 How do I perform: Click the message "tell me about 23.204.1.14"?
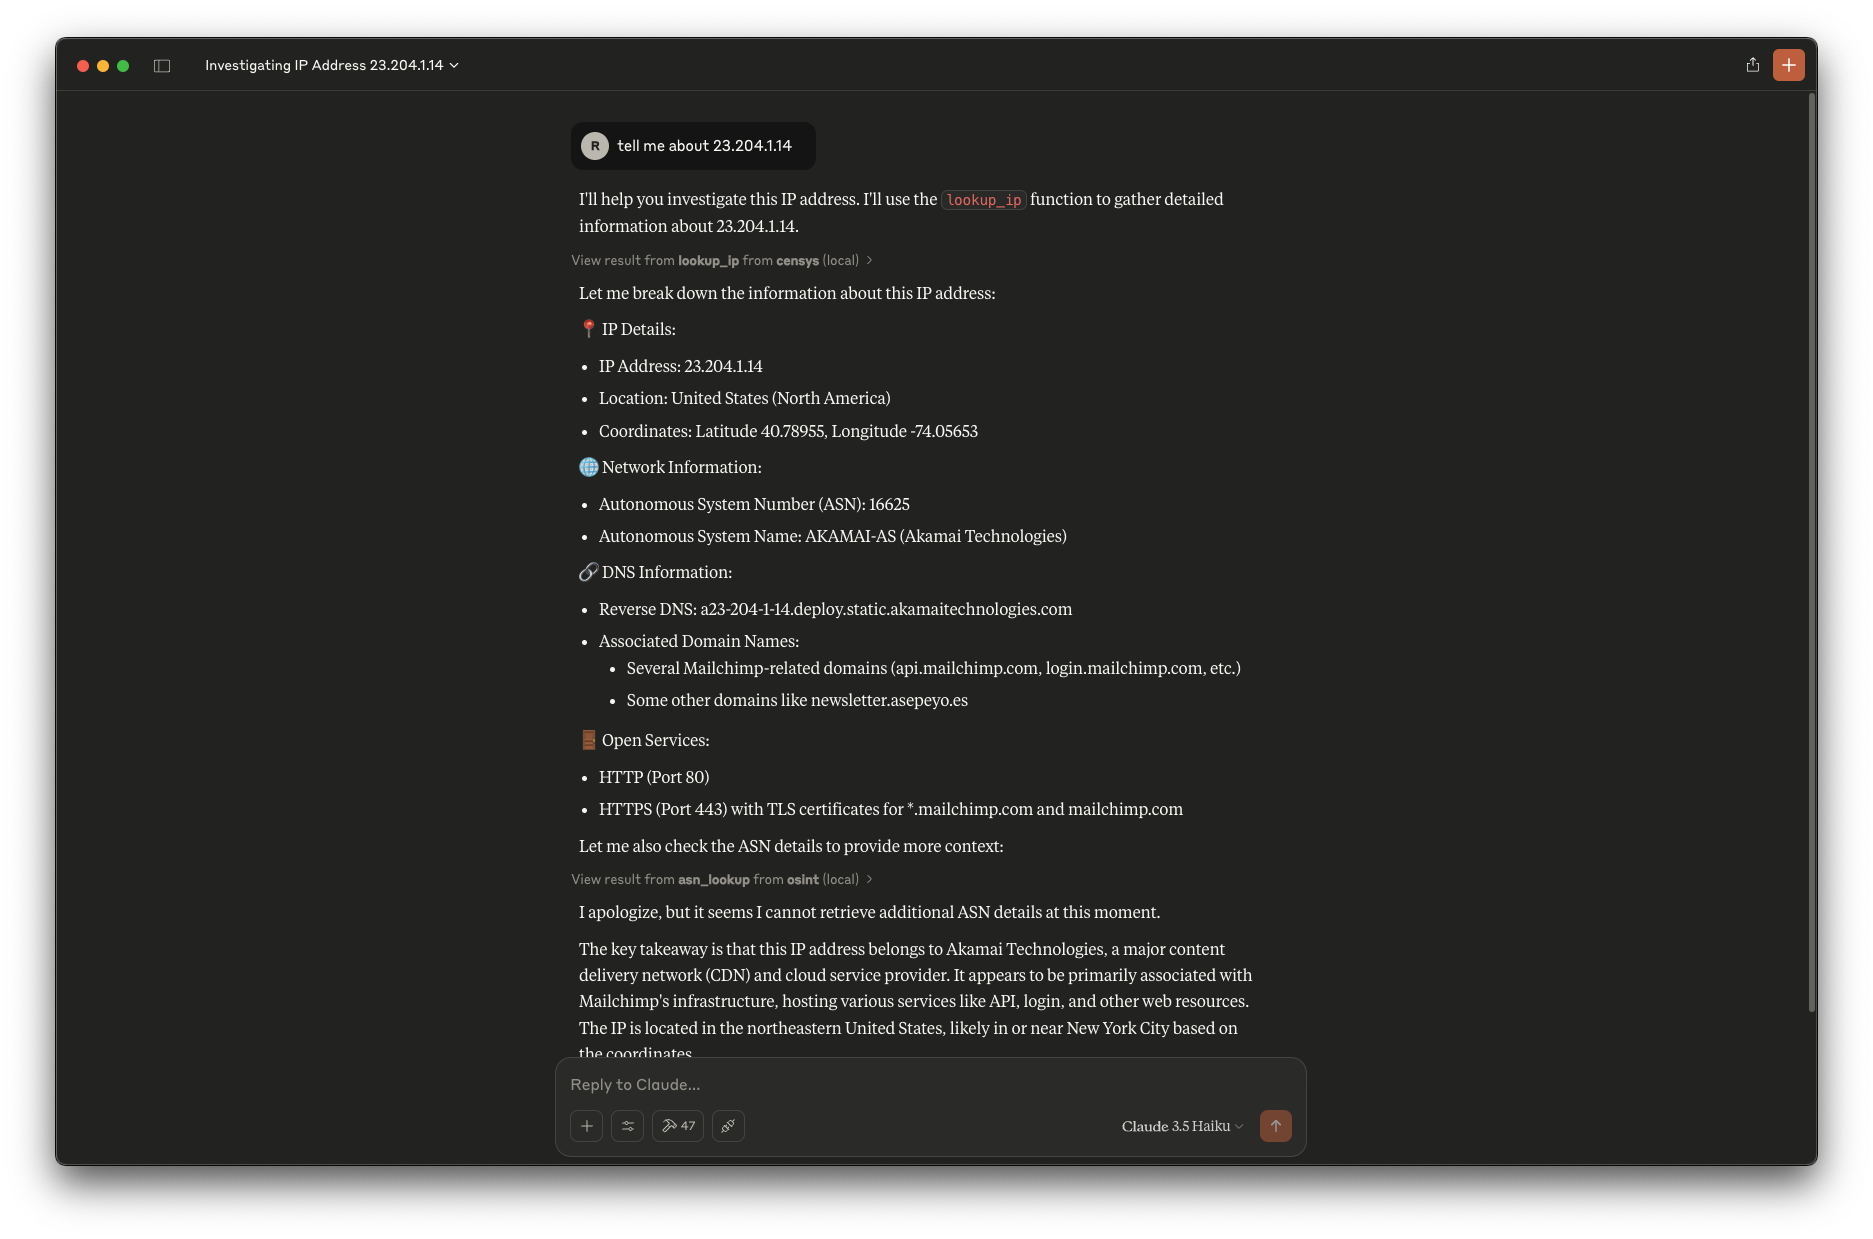(x=704, y=146)
